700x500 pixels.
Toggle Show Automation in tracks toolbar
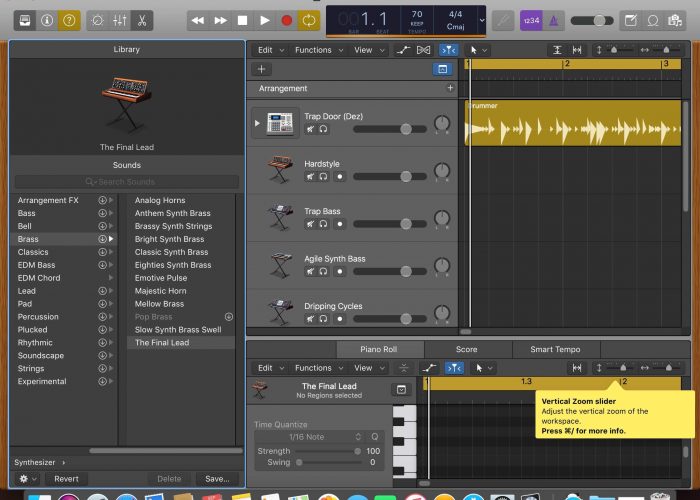tap(403, 50)
